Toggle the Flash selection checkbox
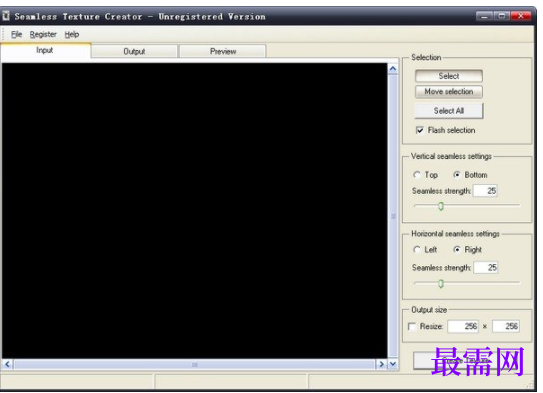The width and height of the screenshot is (543, 393). pyautogui.click(x=420, y=131)
